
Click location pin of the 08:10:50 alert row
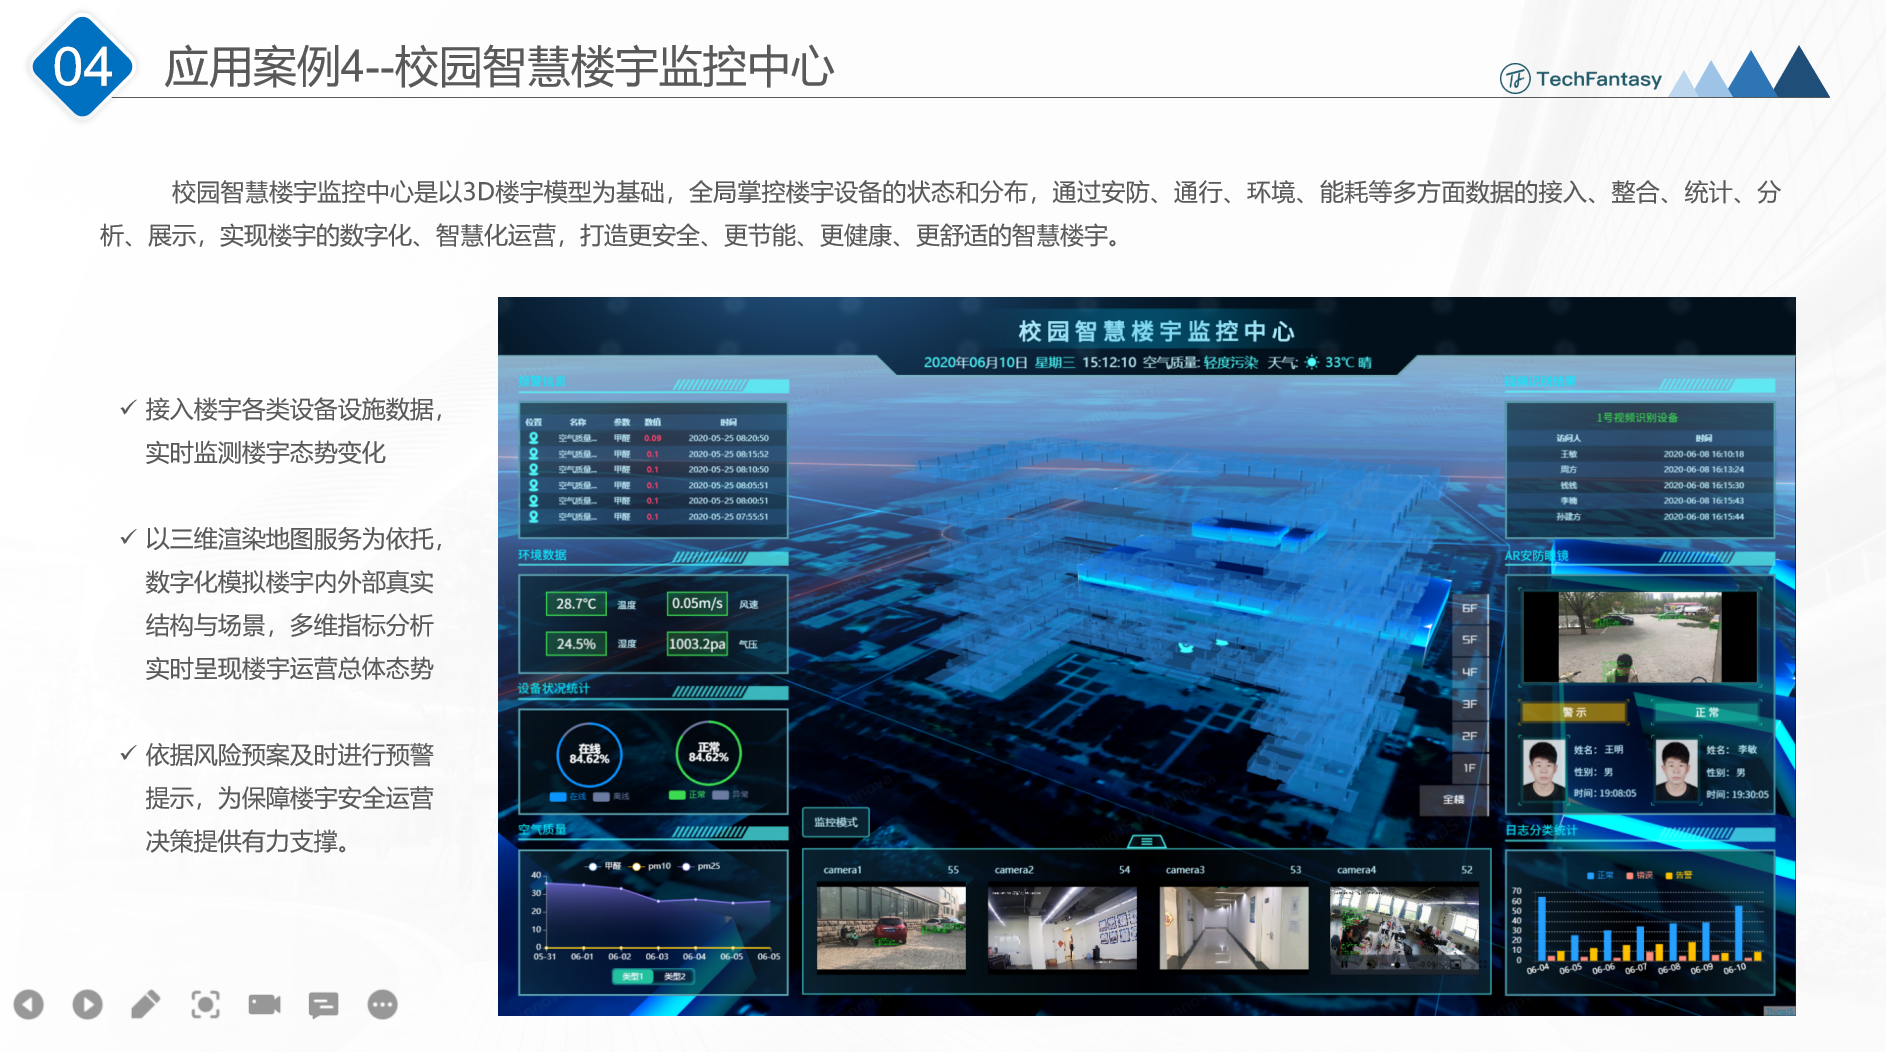(x=534, y=469)
